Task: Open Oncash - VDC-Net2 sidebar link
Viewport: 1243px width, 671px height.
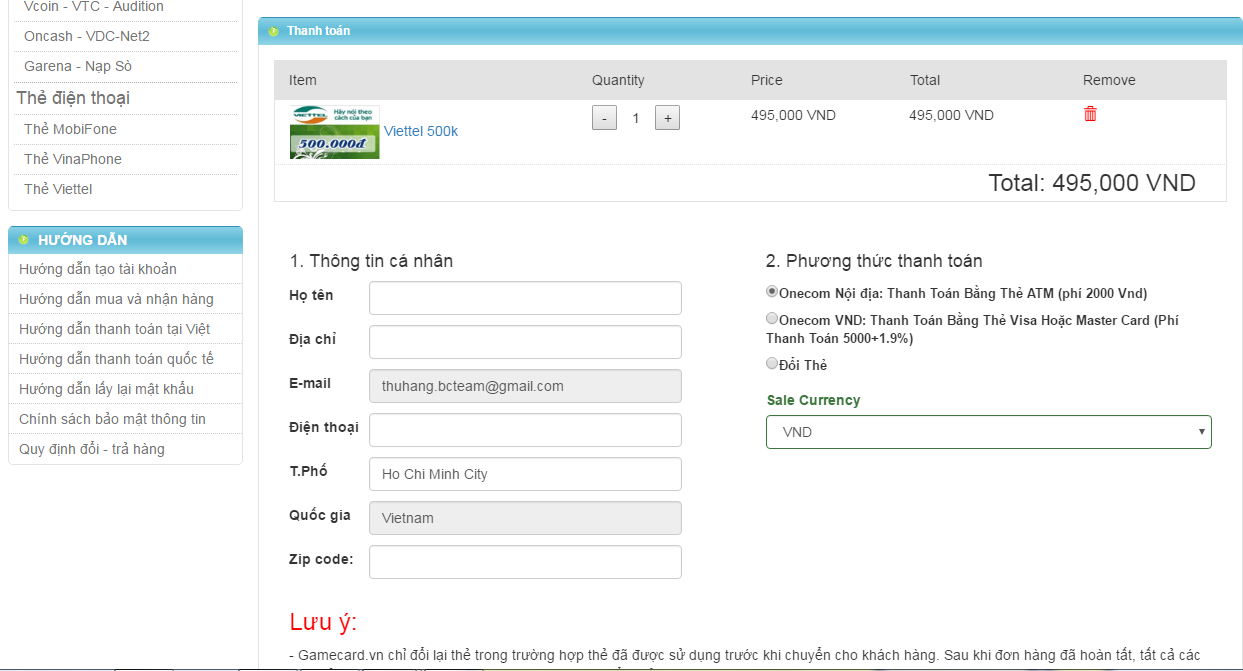Action: pyautogui.click(x=87, y=36)
